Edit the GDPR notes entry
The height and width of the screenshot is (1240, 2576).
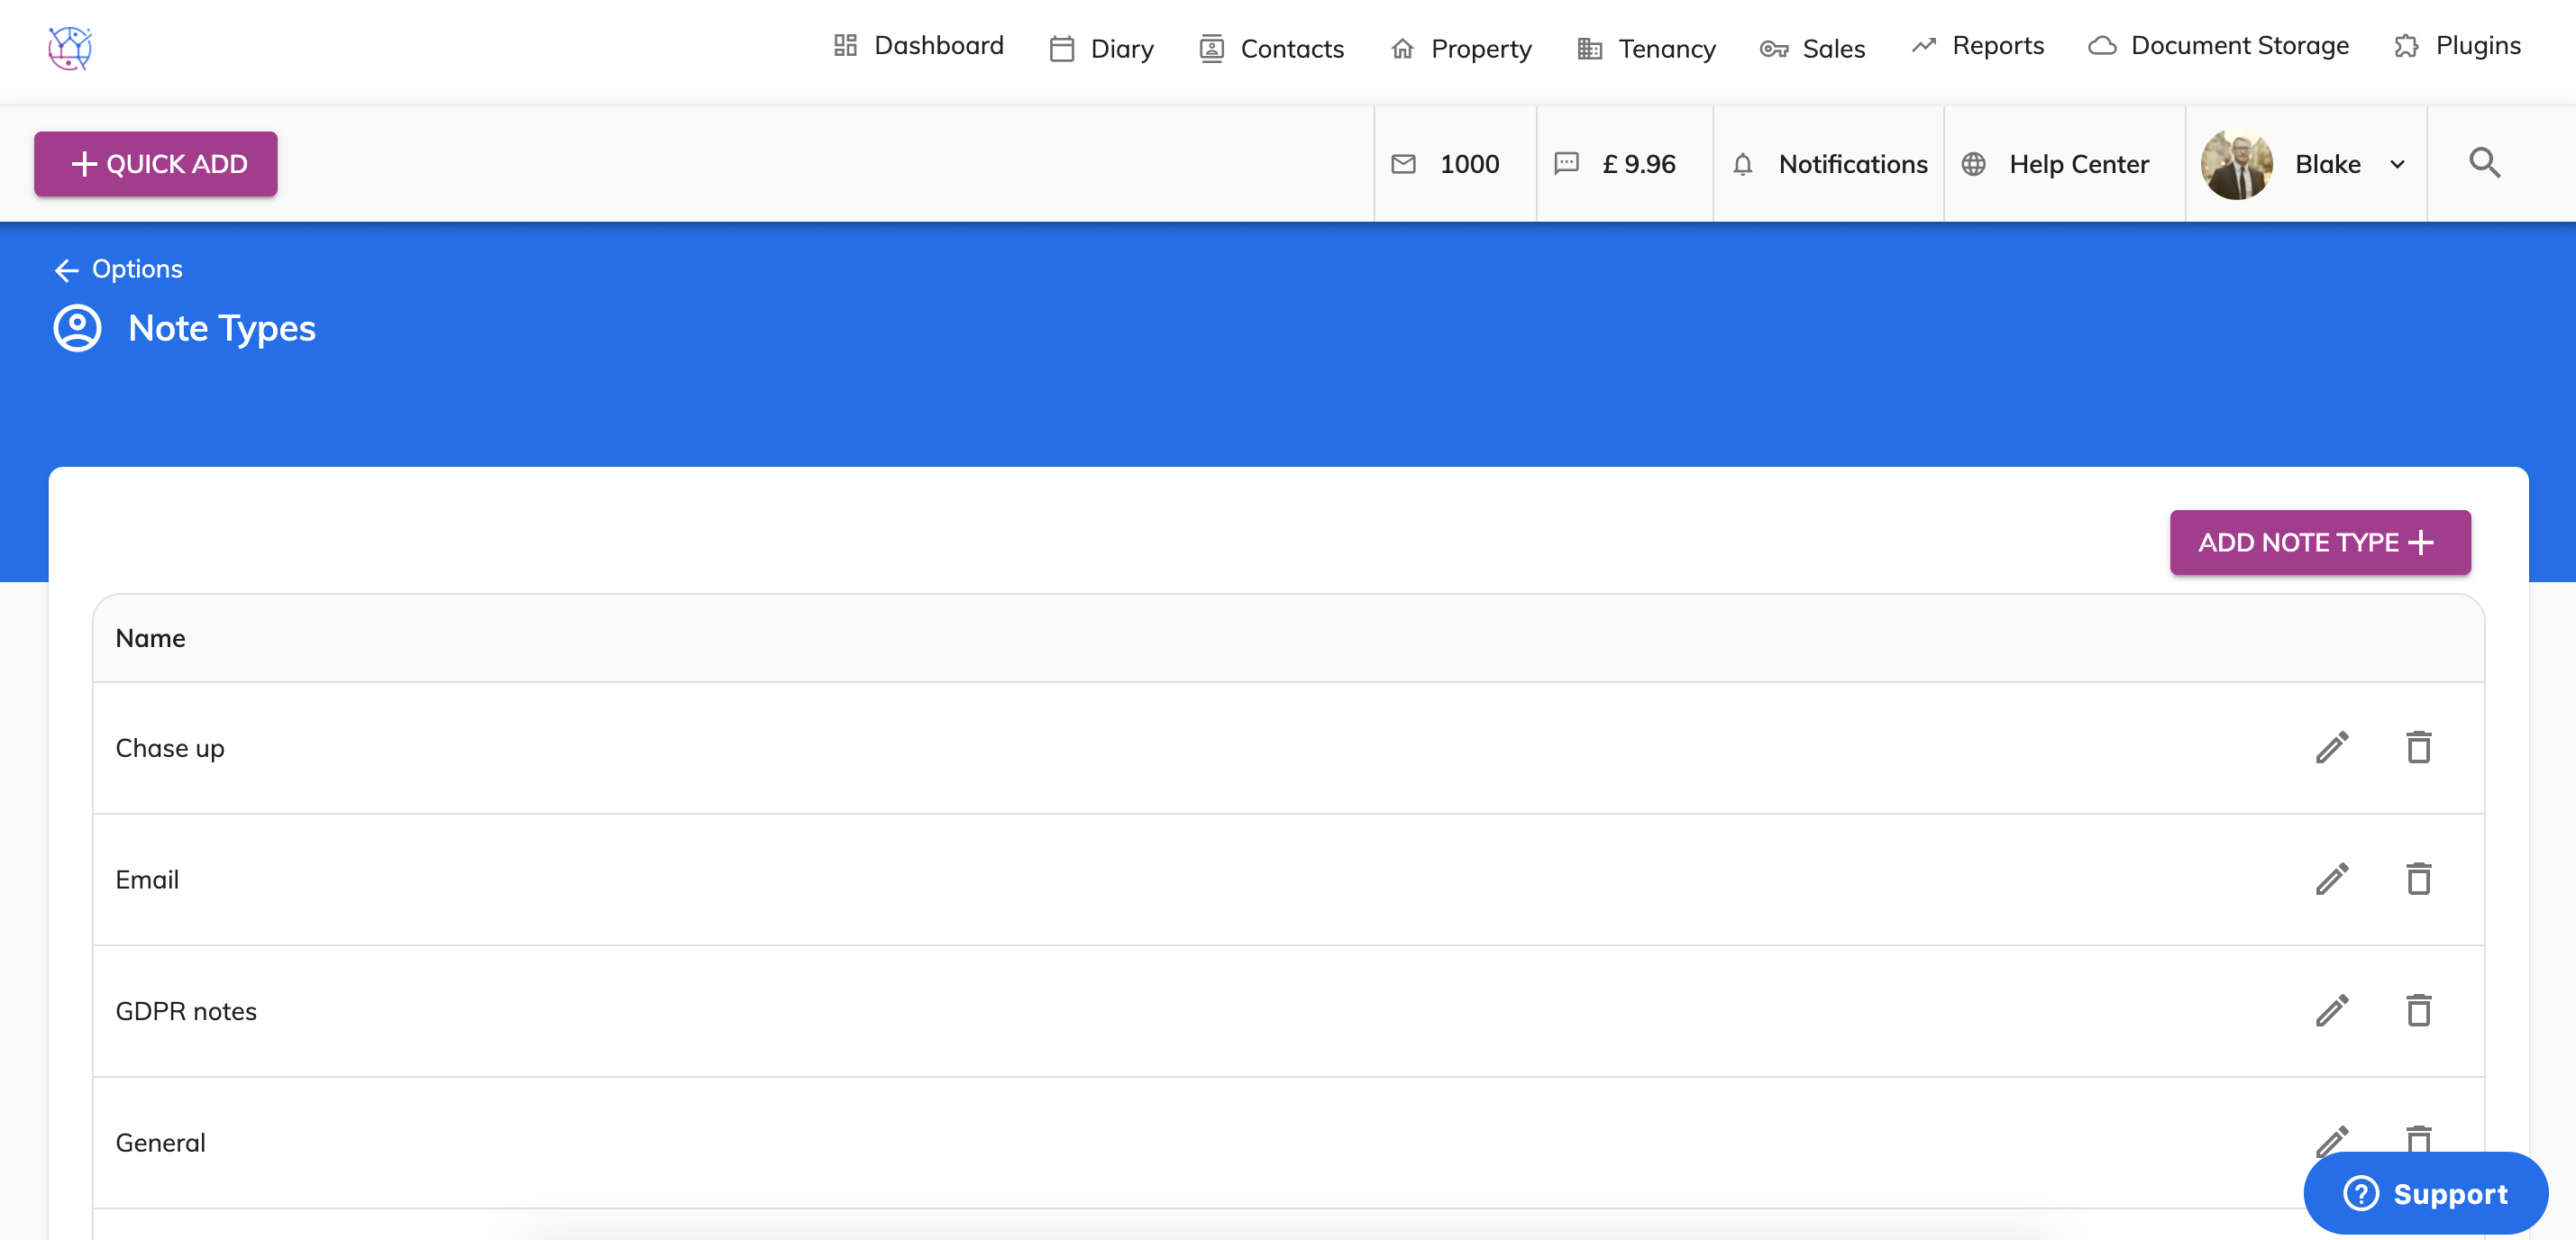click(2331, 1010)
